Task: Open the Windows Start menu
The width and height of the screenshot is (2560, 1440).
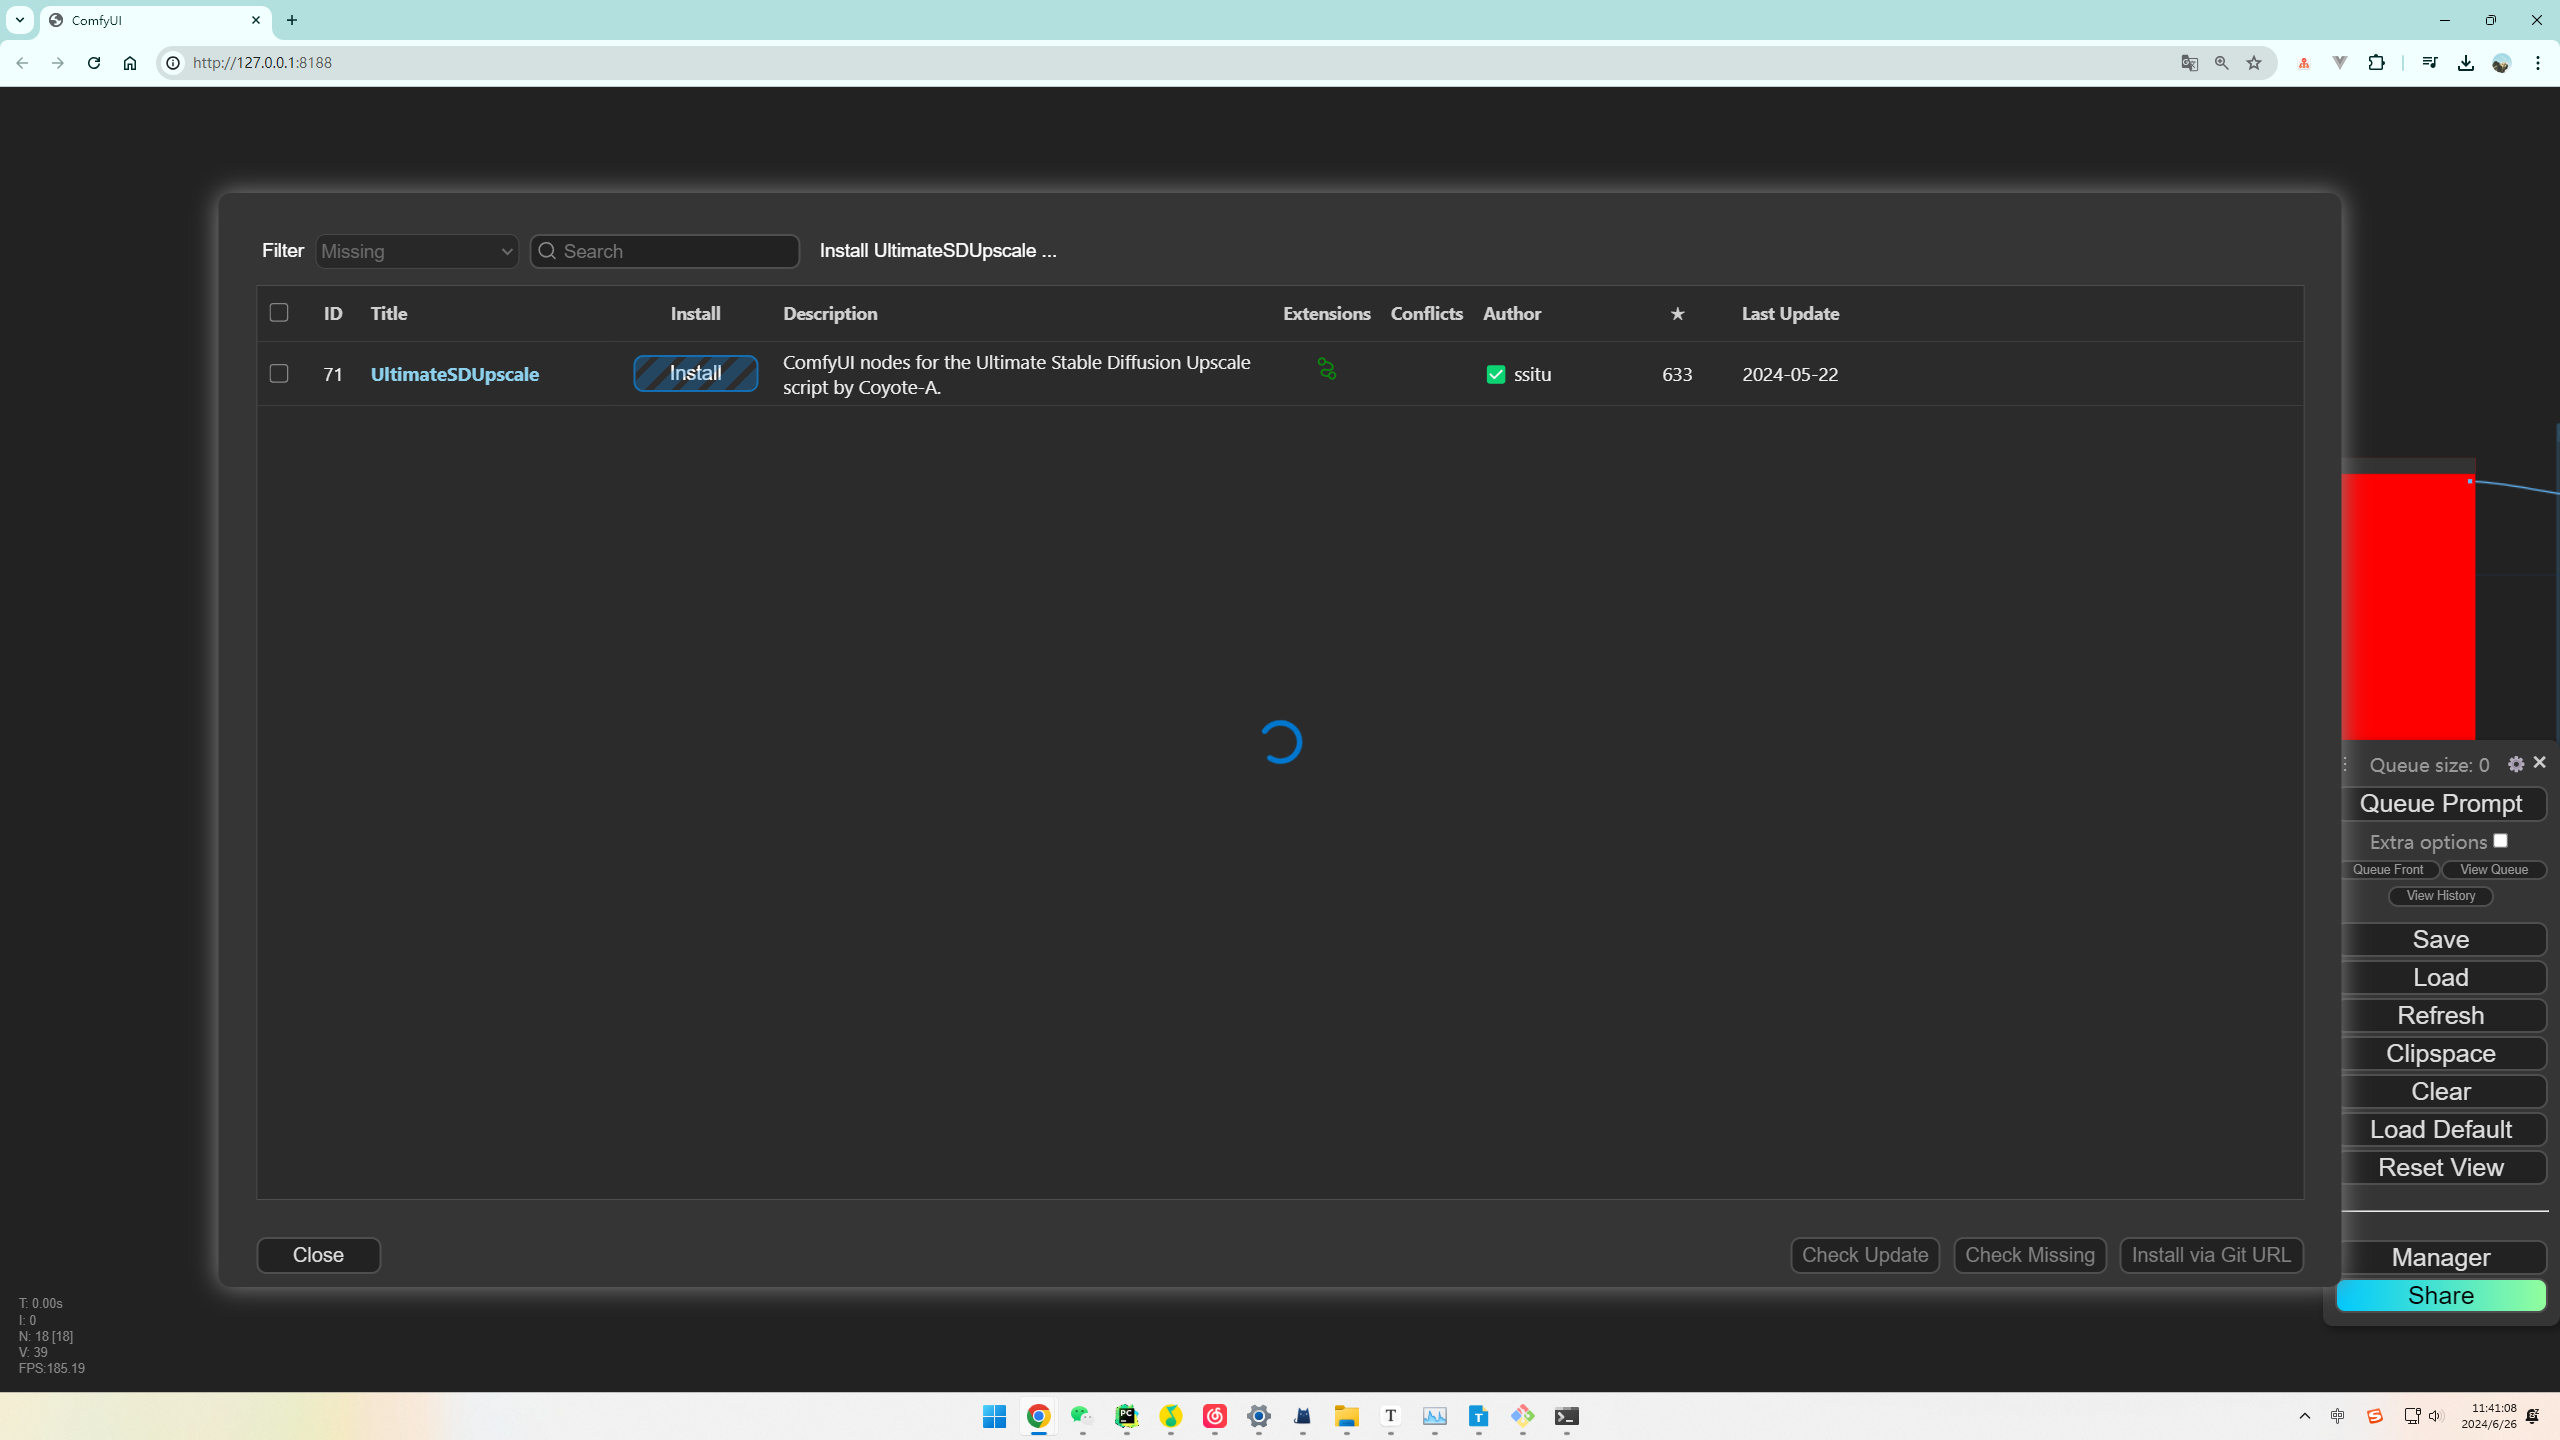Action: (x=994, y=1416)
